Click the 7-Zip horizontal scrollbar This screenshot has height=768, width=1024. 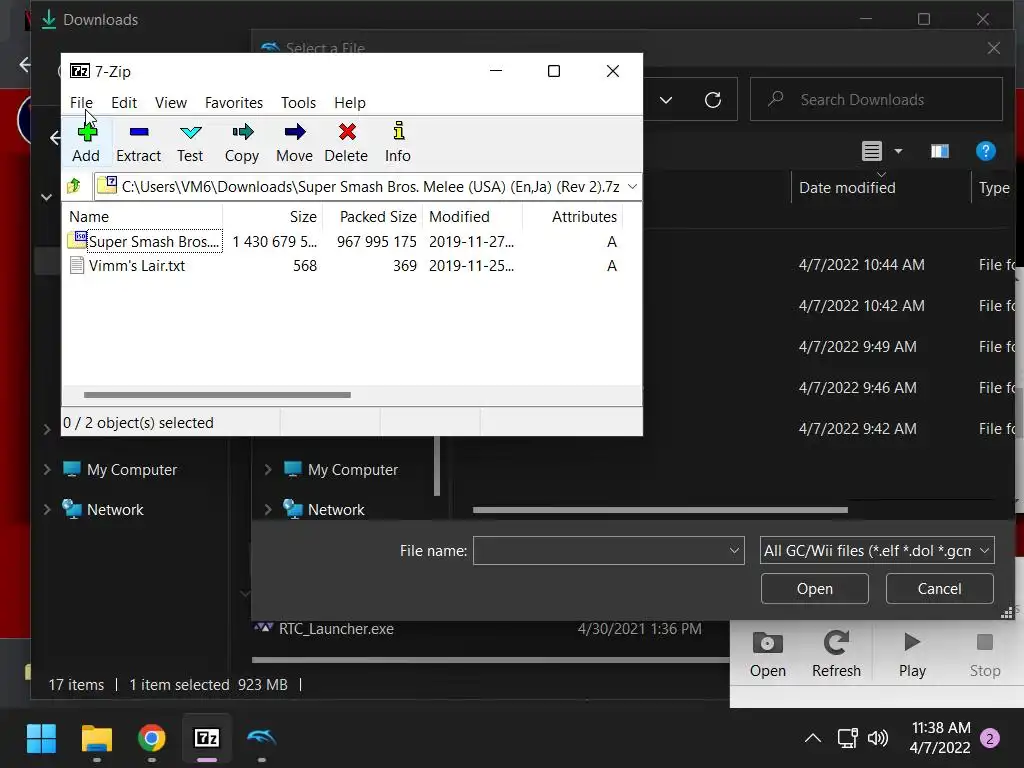coord(217,394)
